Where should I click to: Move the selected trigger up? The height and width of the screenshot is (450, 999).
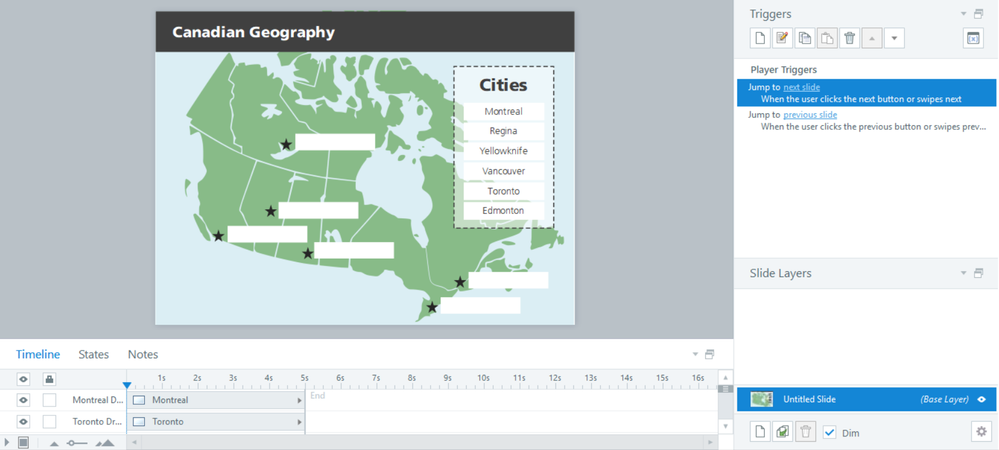872,38
